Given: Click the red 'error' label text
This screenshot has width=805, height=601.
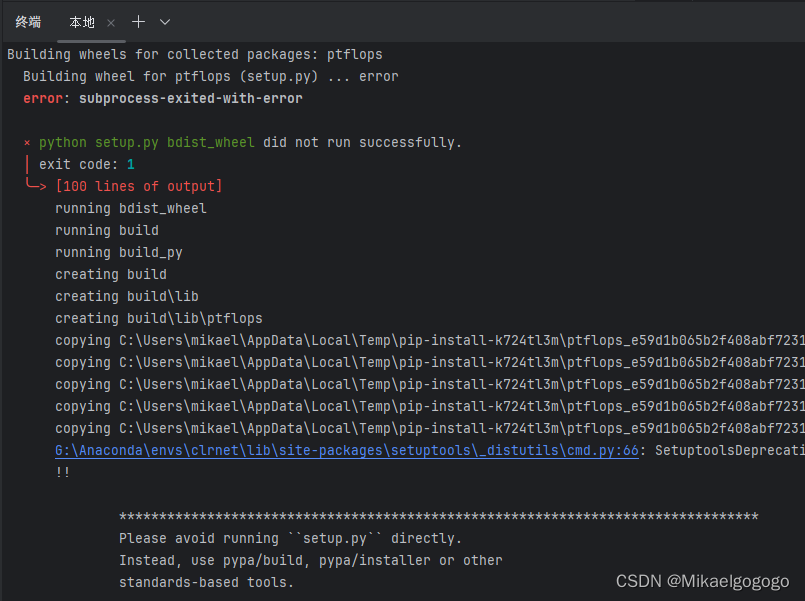Looking at the screenshot, I should tap(43, 99).
